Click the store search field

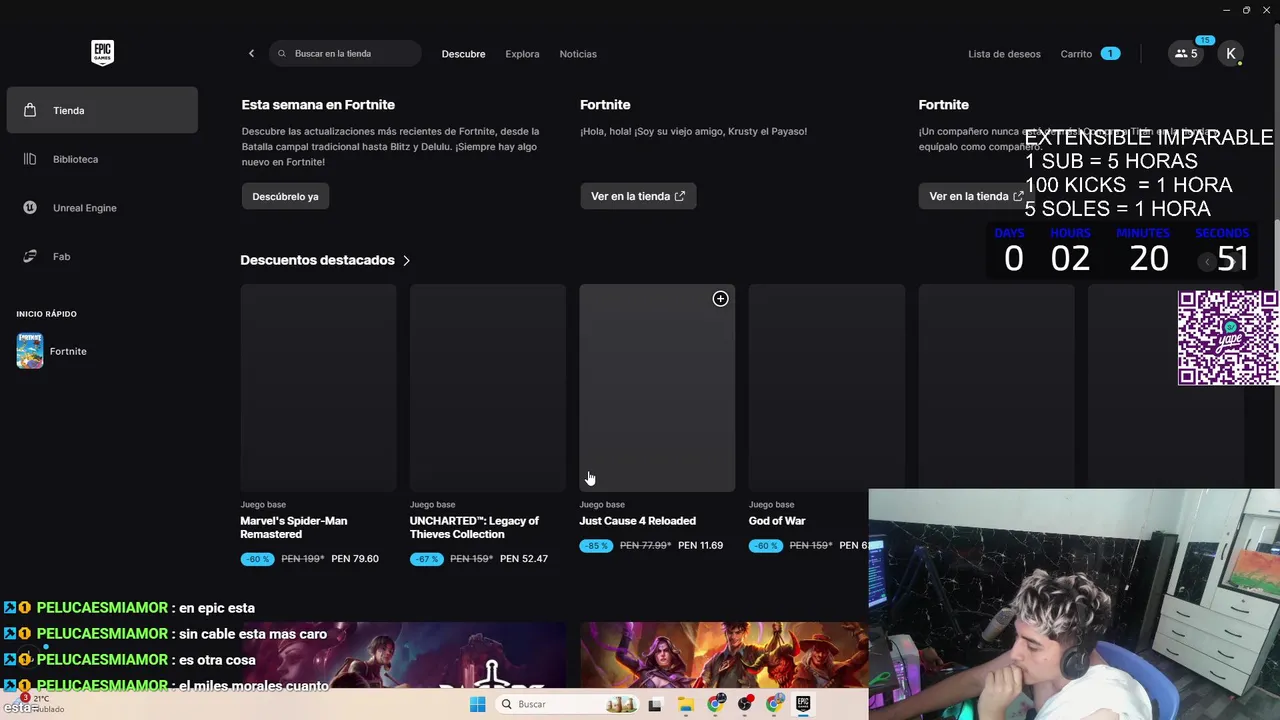pyautogui.click(x=345, y=54)
